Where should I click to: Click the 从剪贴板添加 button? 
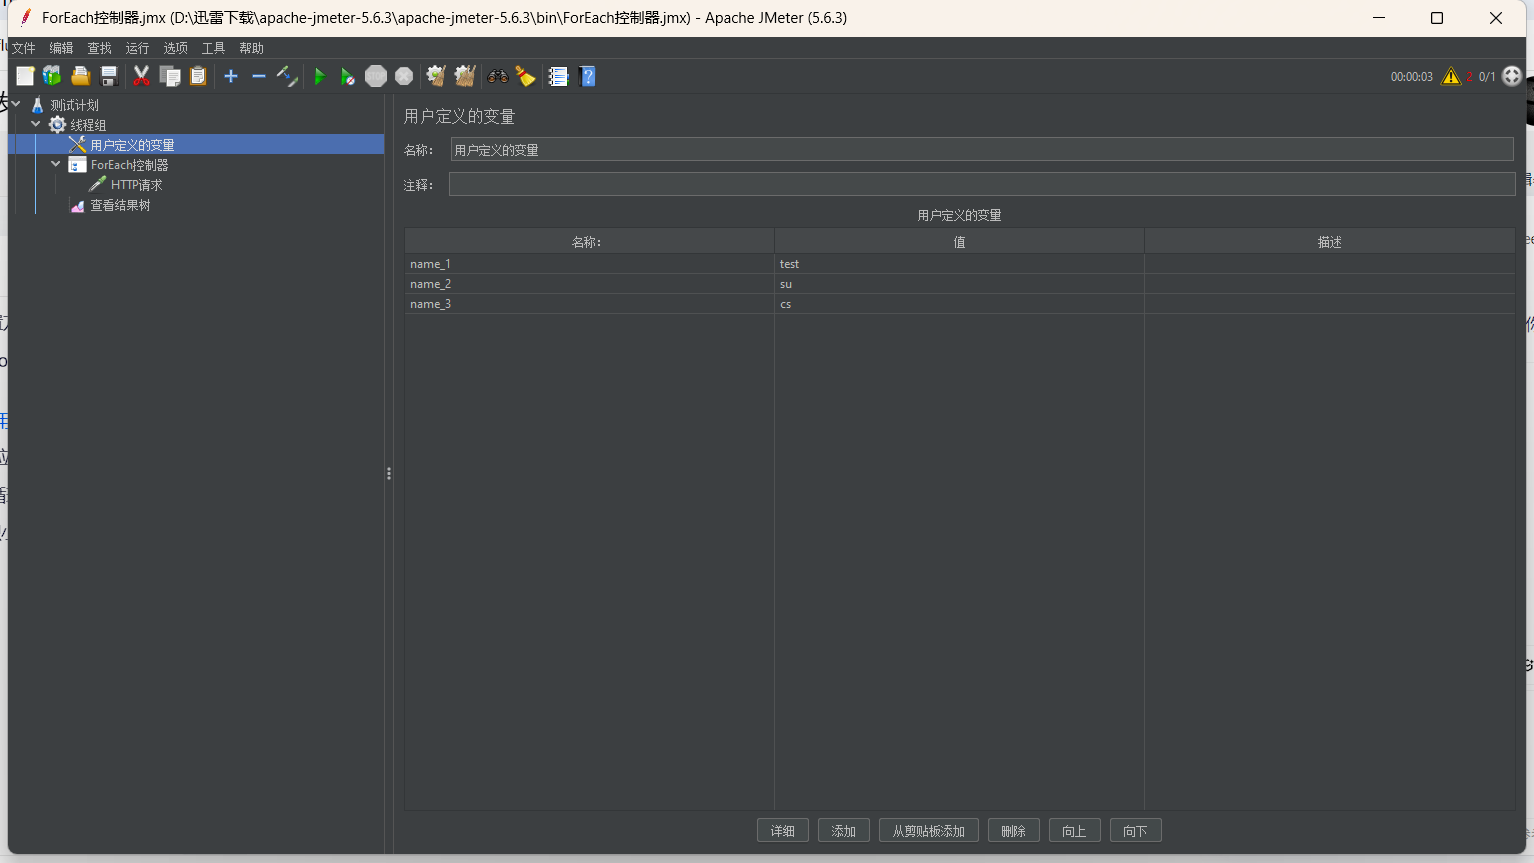929,831
